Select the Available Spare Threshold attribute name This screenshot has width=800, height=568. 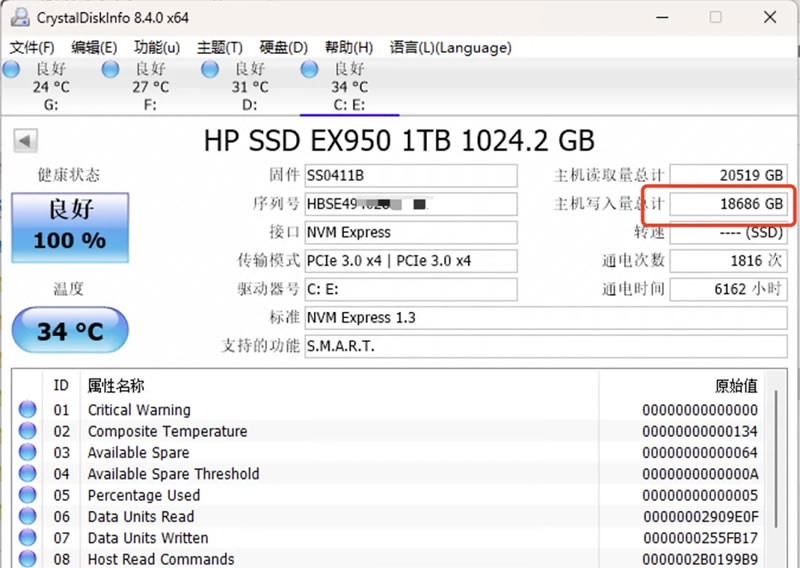pyautogui.click(x=173, y=474)
